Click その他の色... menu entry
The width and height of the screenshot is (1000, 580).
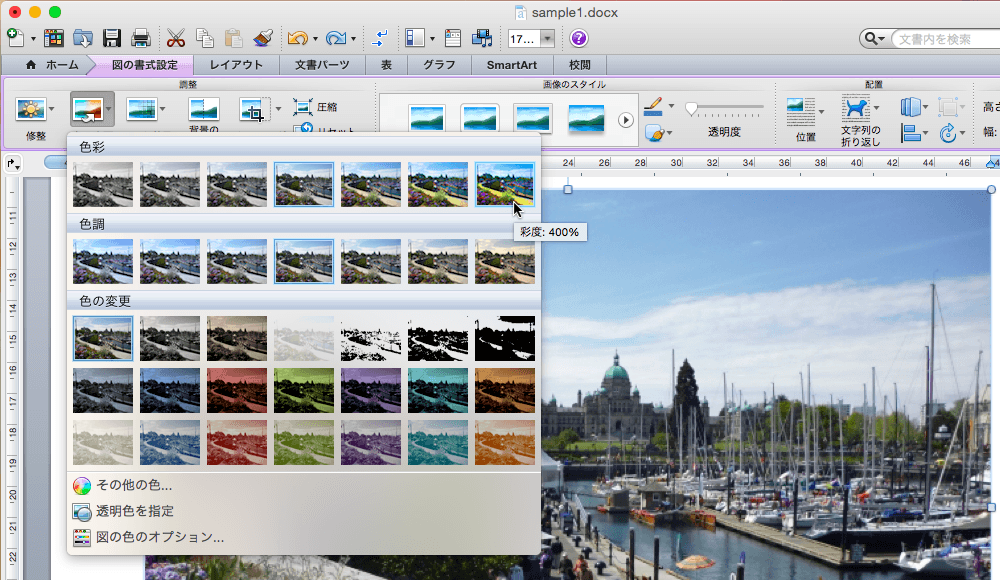click(x=134, y=485)
